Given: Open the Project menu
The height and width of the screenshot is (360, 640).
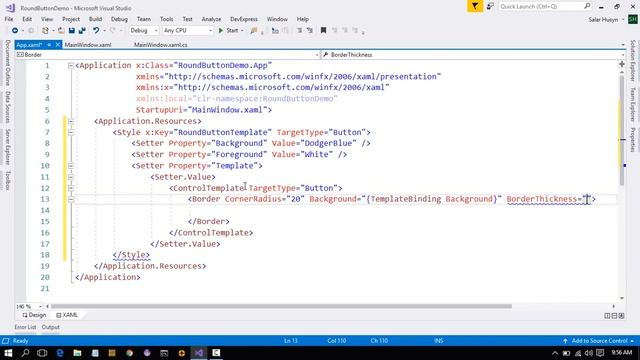Looking at the screenshot, I should point(71,19).
